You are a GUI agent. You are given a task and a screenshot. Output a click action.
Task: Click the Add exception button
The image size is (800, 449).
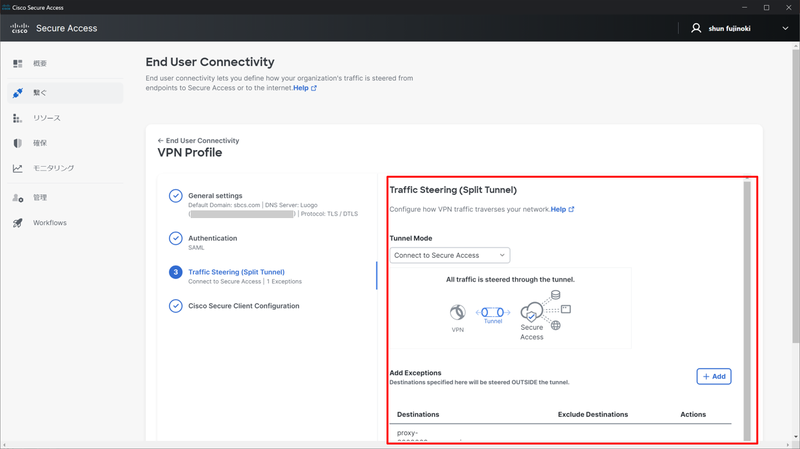click(714, 377)
